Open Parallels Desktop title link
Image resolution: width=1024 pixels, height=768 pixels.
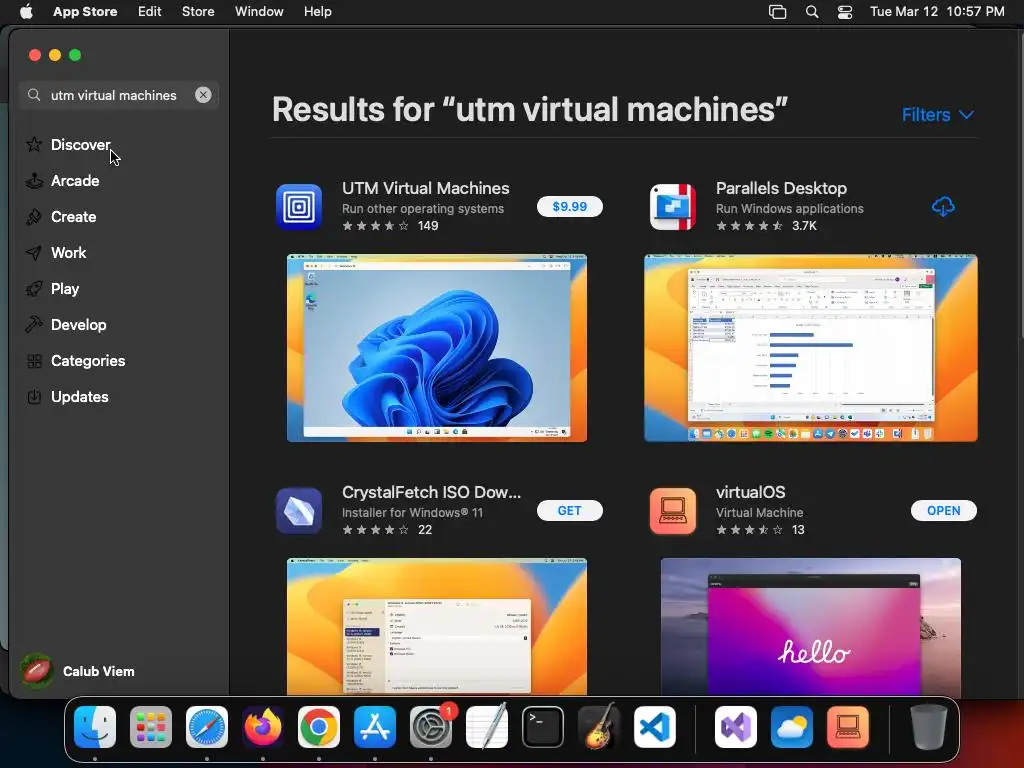(781, 188)
